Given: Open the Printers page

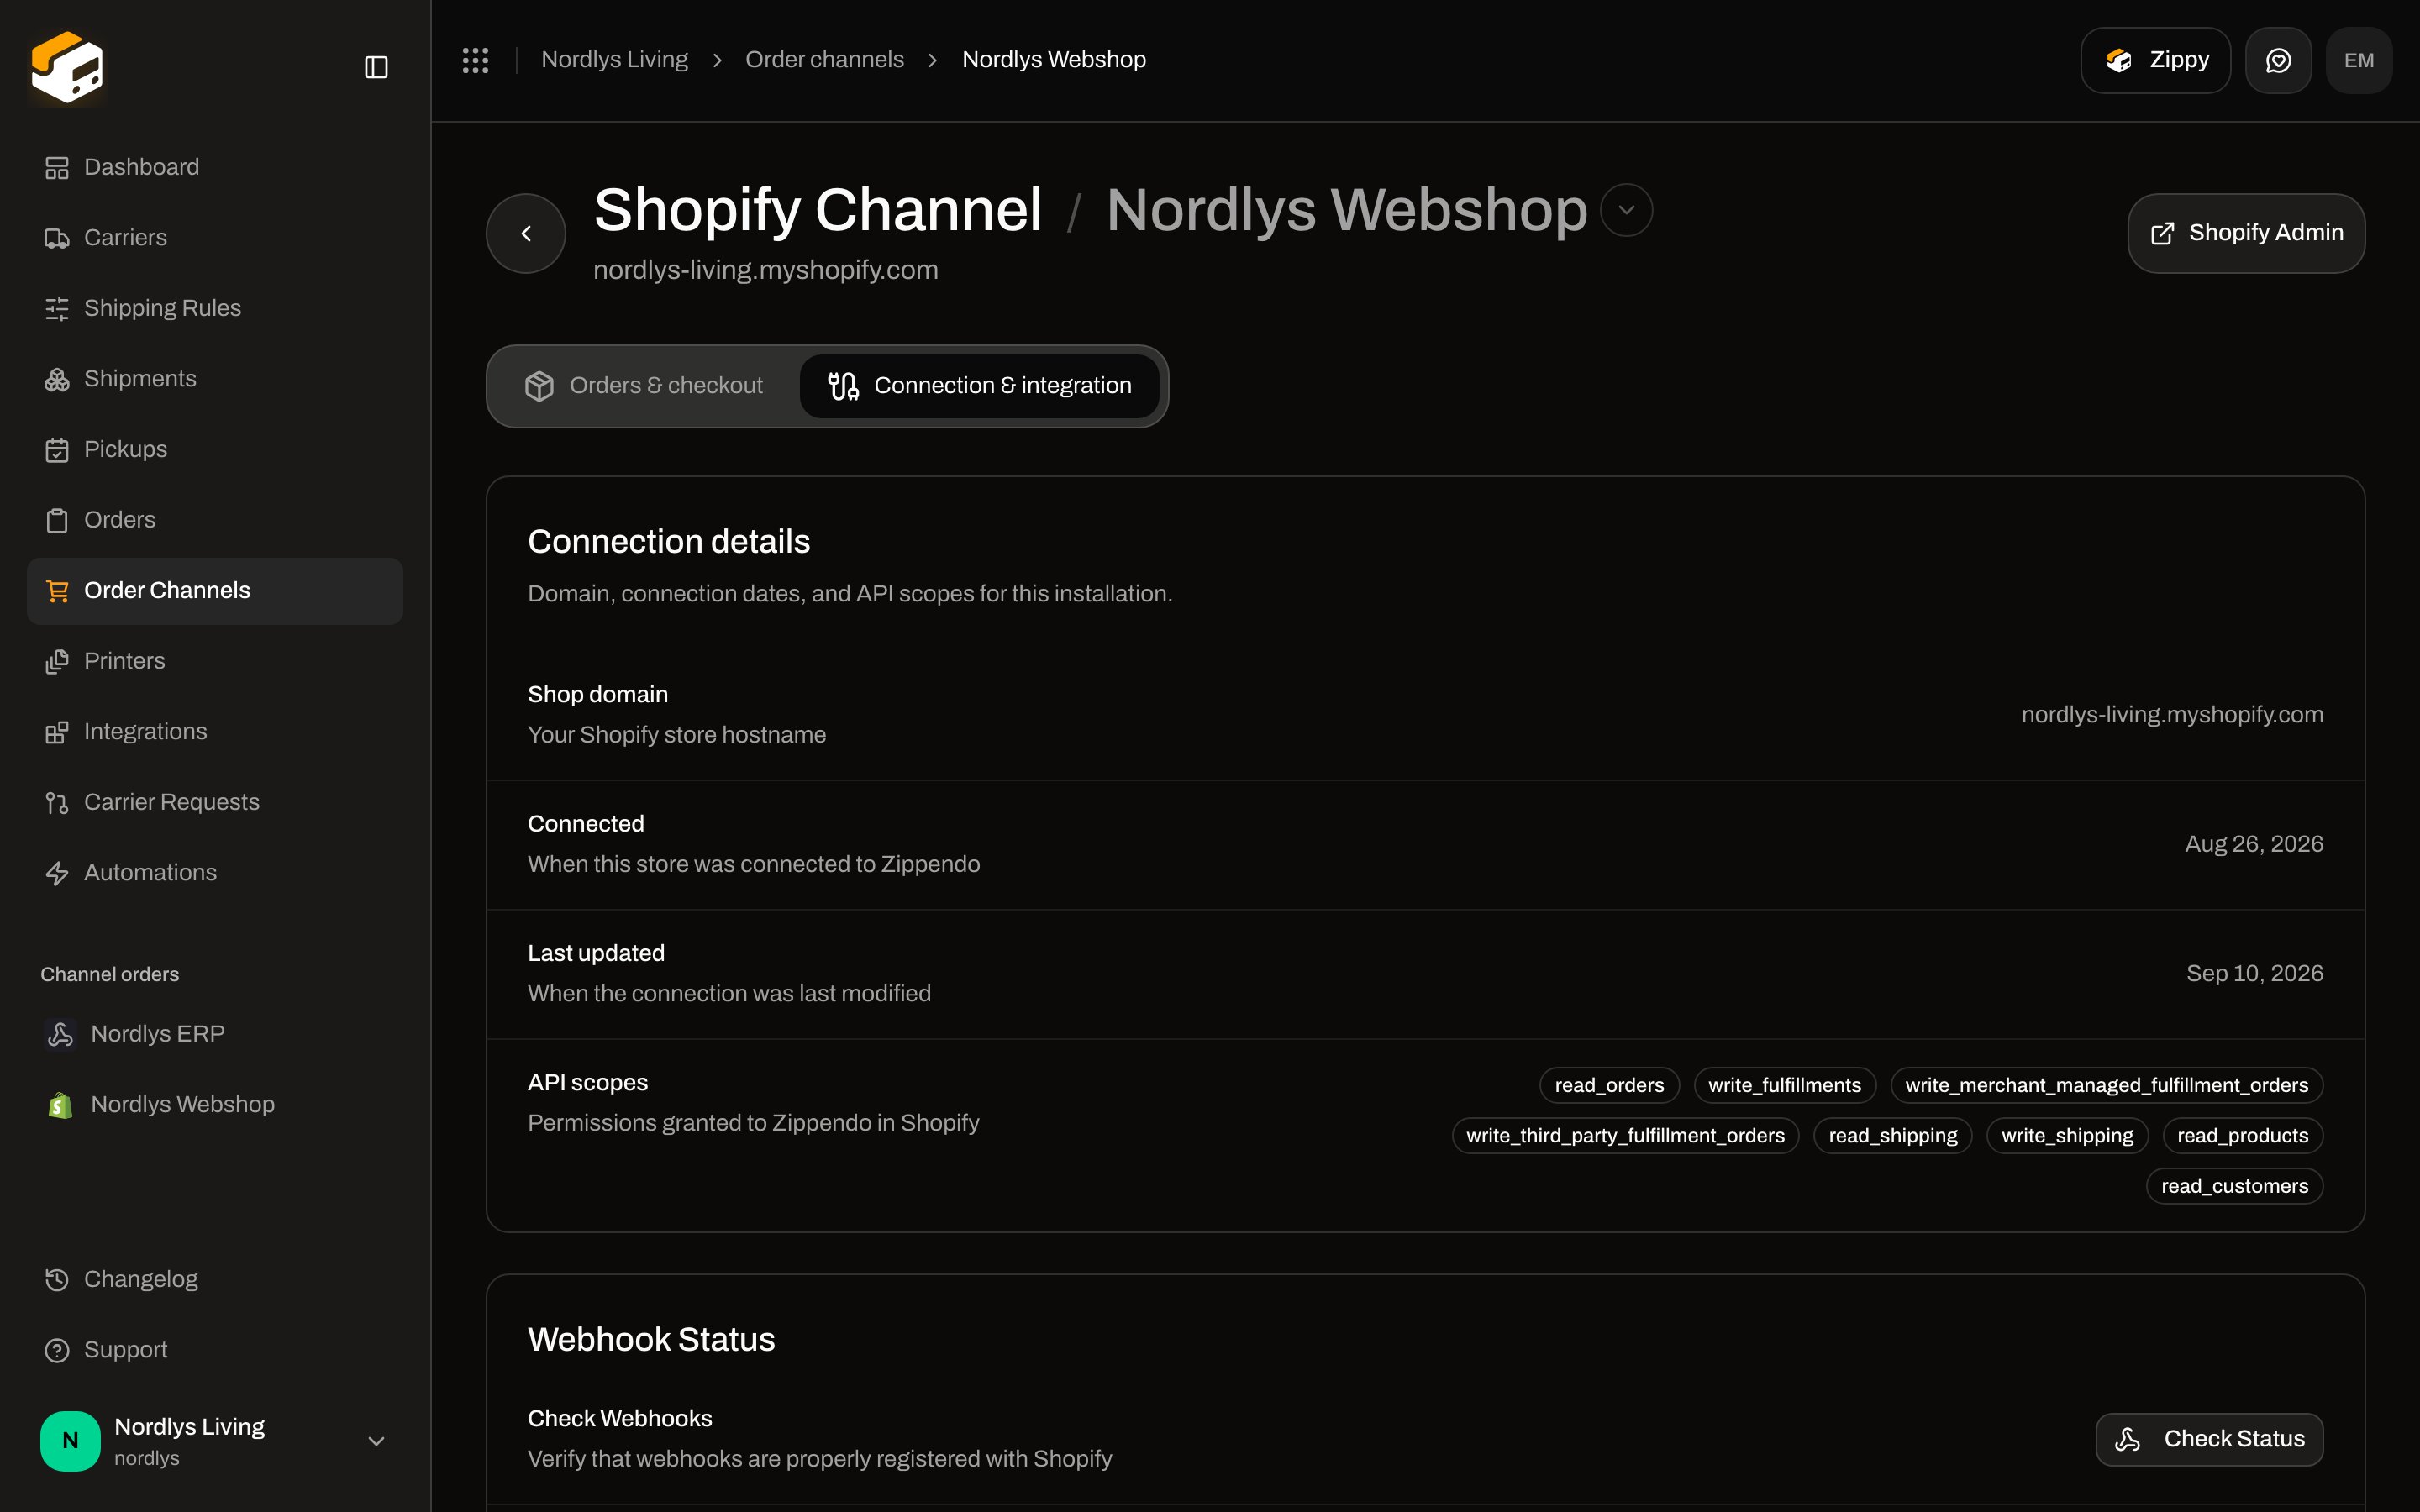Looking at the screenshot, I should pyautogui.click(x=215, y=661).
